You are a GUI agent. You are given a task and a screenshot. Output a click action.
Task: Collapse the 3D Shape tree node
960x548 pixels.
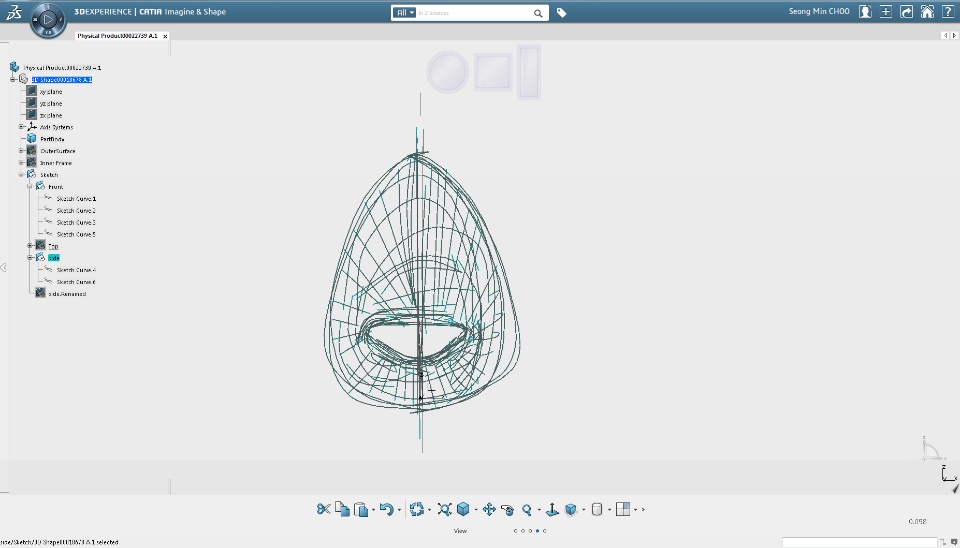(13, 80)
